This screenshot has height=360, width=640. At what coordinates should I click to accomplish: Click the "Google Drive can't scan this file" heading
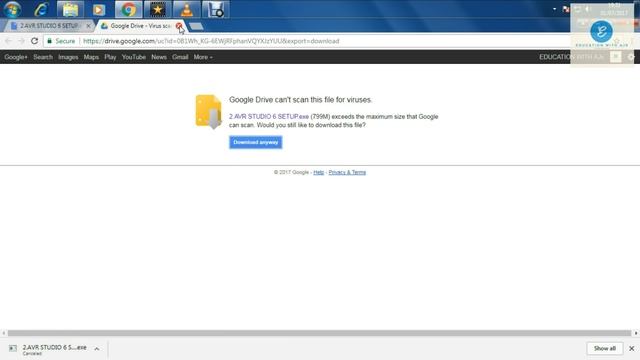300,100
